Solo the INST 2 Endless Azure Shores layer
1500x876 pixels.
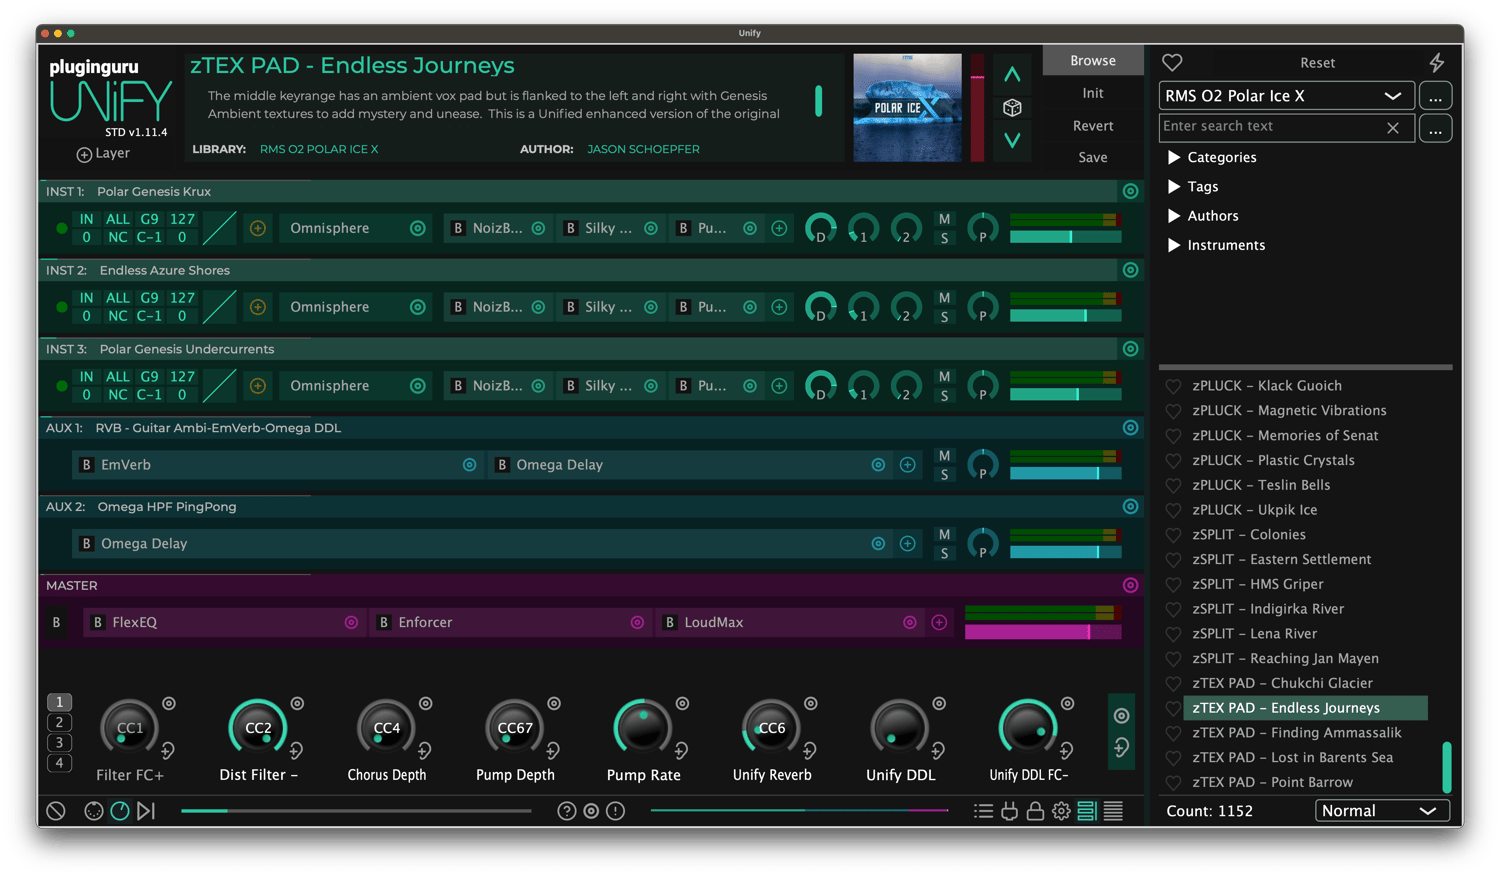(944, 318)
